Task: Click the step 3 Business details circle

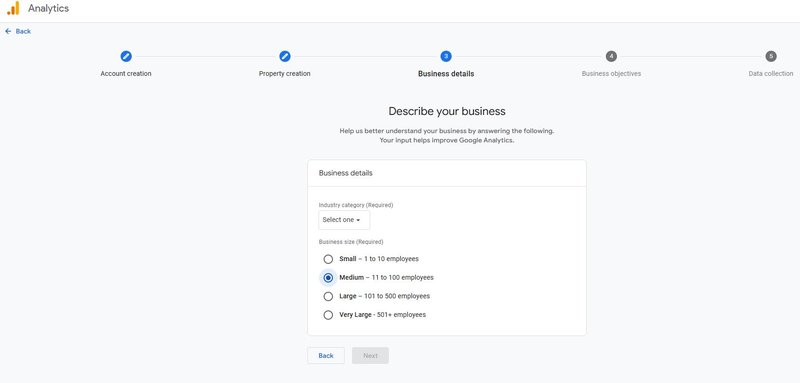Action: (x=446, y=56)
